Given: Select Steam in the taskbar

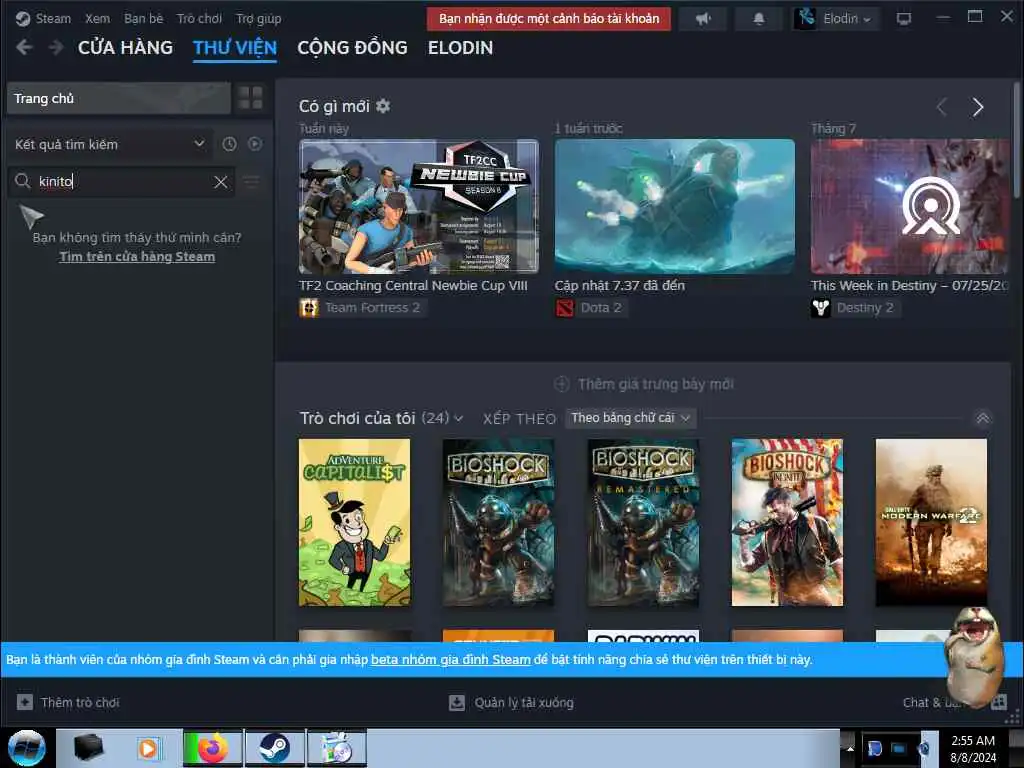Looking at the screenshot, I should [274, 748].
